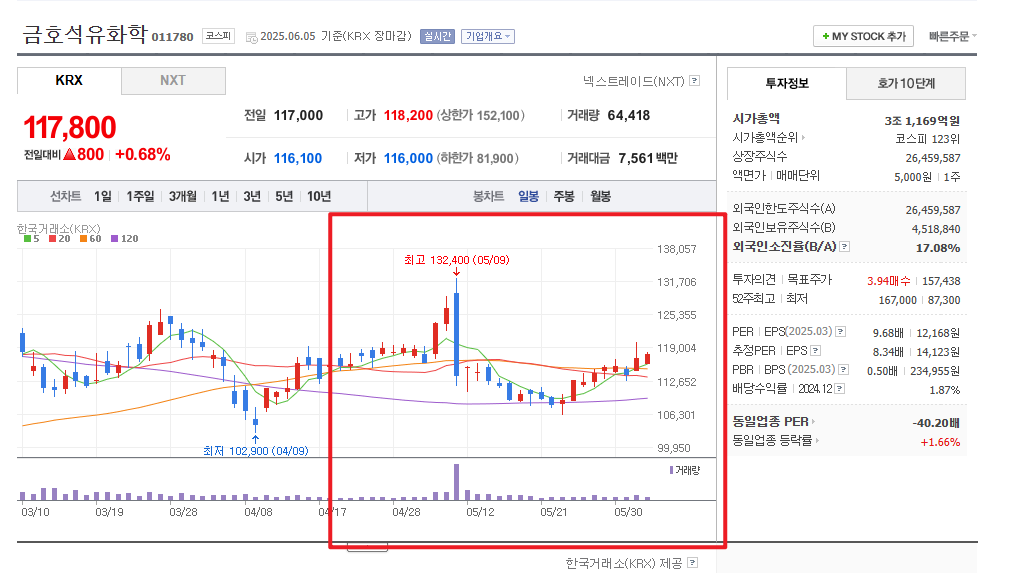Select the 투자정보 tab
Screen dimensions: 1017x573
tap(787, 83)
